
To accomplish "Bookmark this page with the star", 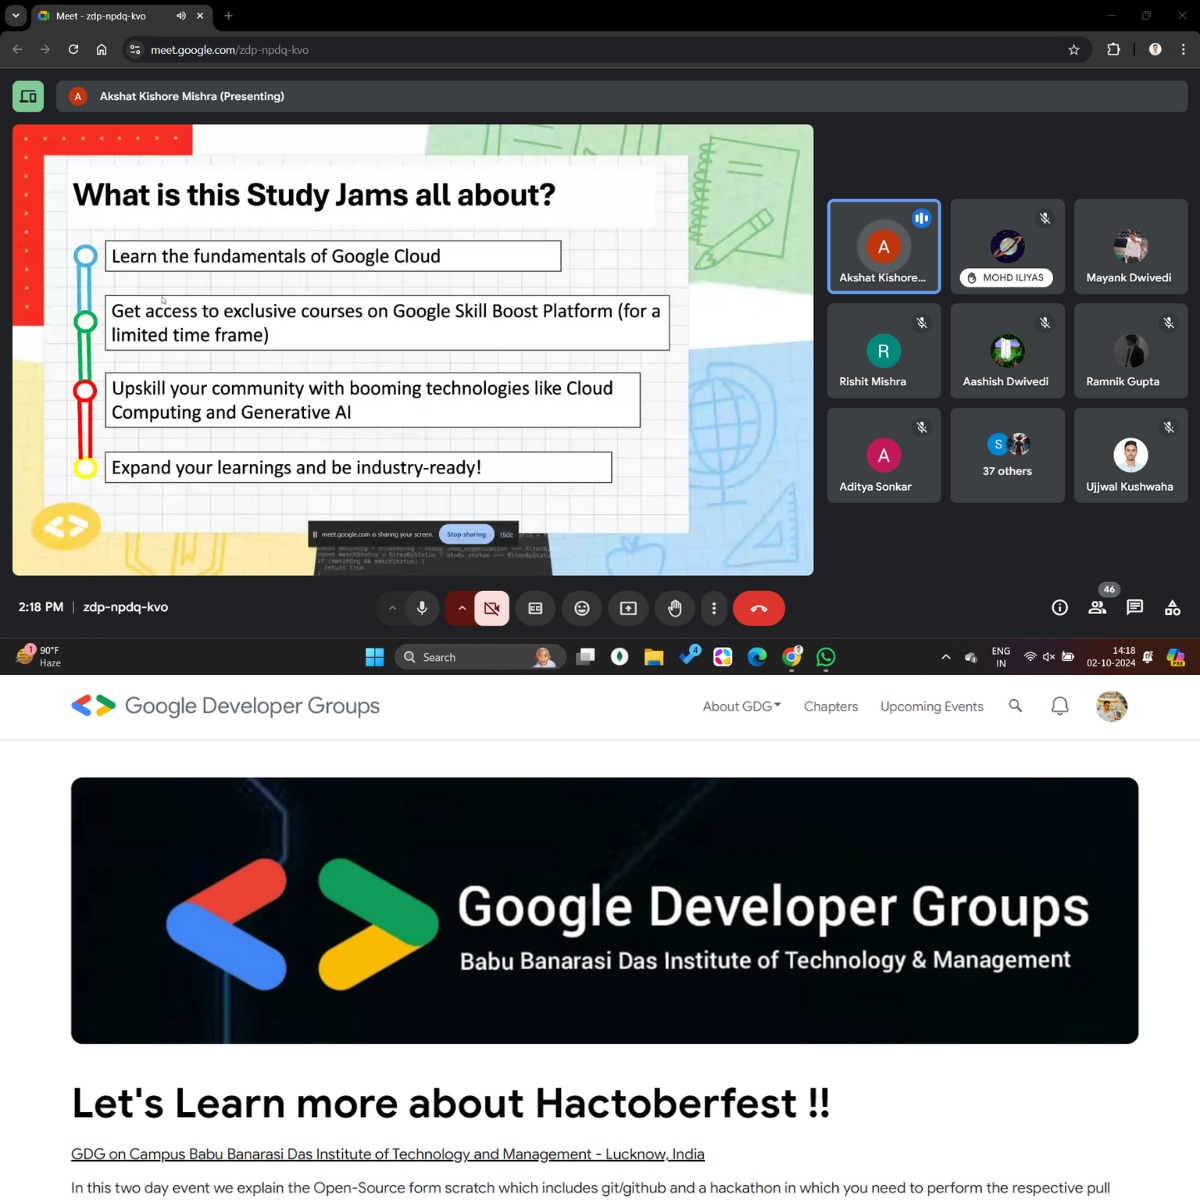I will click(x=1074, y=49).
